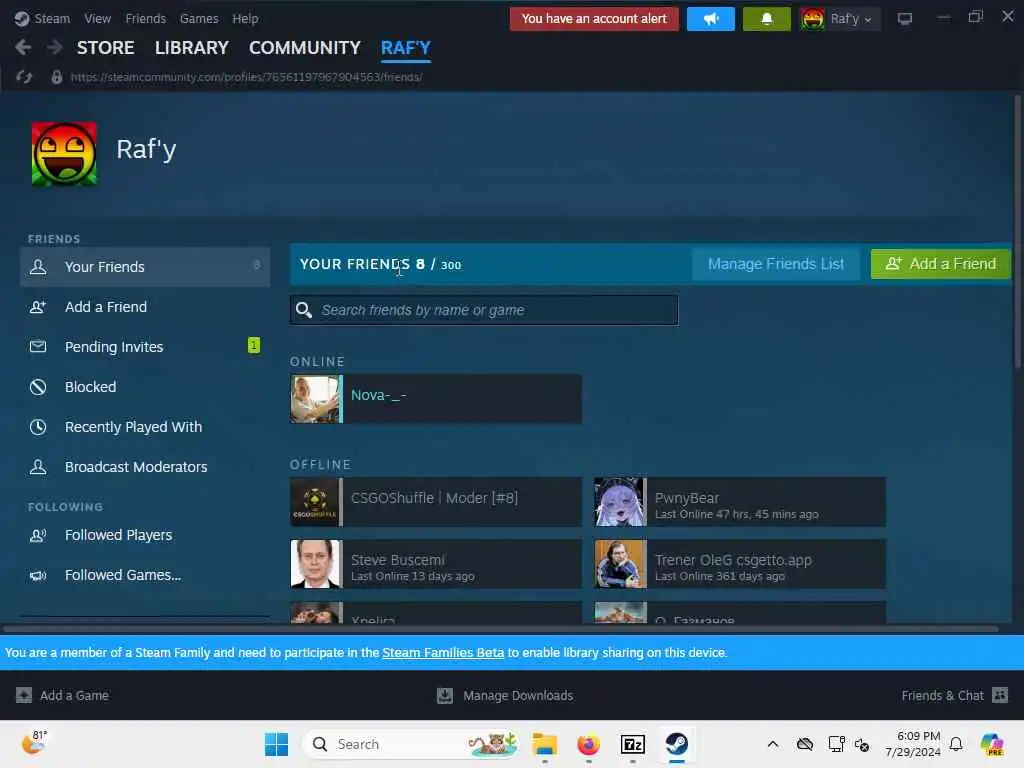Image resolution: width=1024 pixels, height=768 pixels.
Task: Open the Windows Start menu
Action: [276, 744]
